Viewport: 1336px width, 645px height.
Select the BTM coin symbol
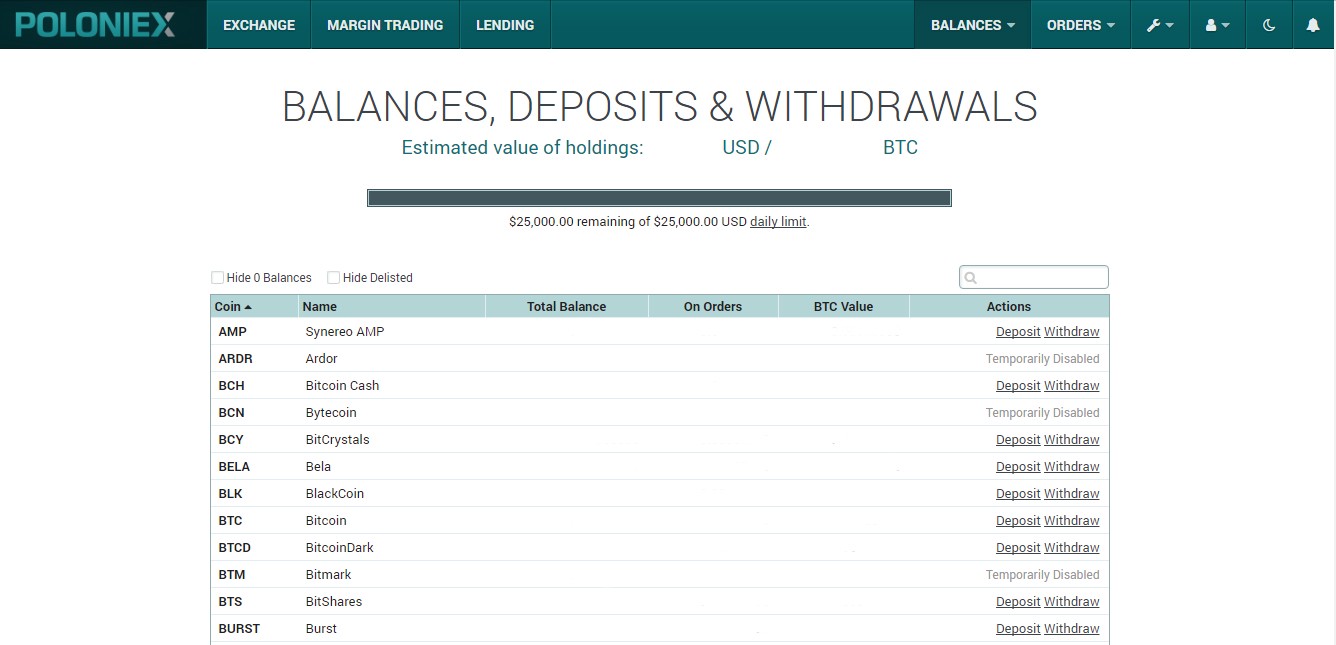coord(232,575)
